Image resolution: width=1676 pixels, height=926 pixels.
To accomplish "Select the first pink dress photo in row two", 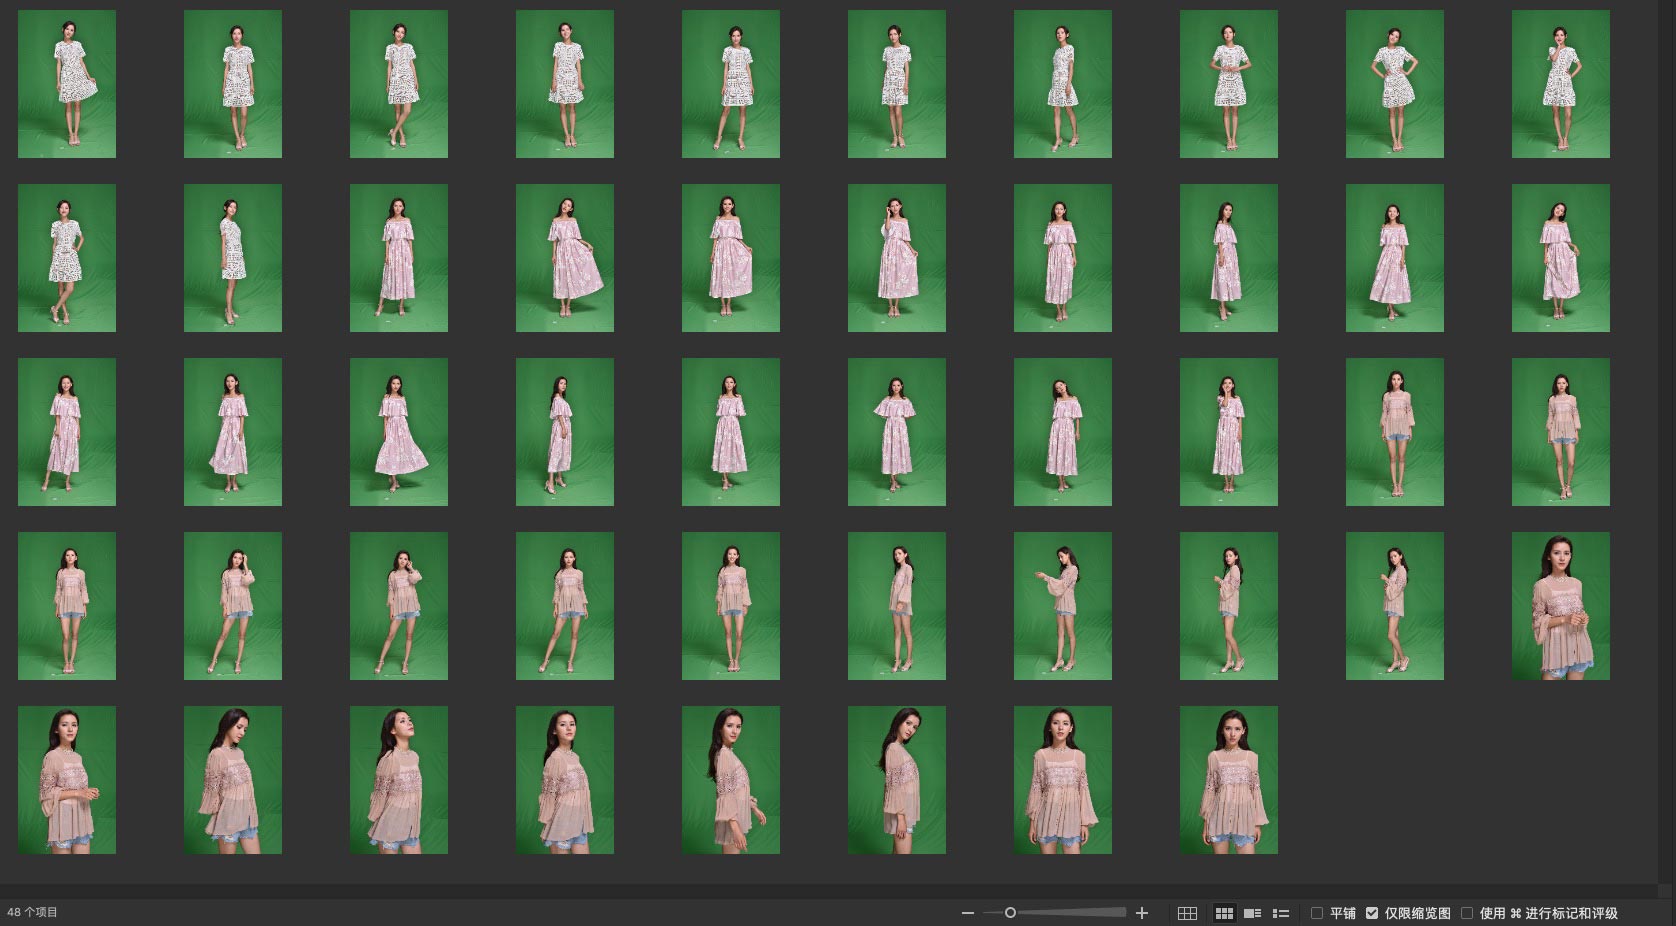I will tap(398, 258).
